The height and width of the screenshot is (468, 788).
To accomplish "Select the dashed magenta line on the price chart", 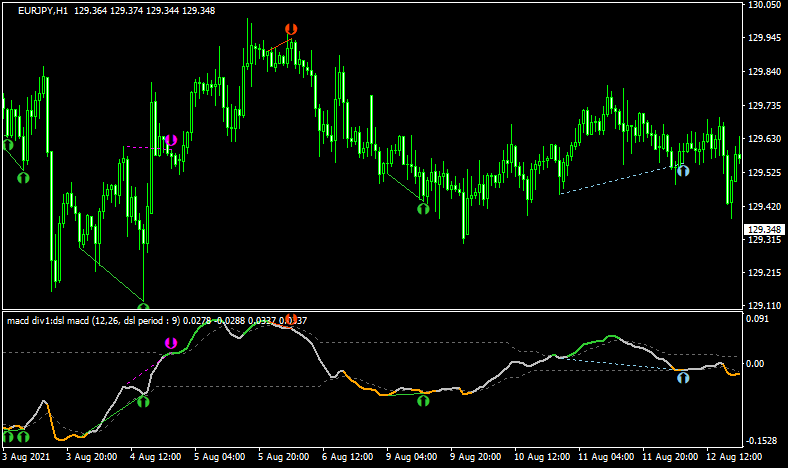I will click(x=147, y=147).
